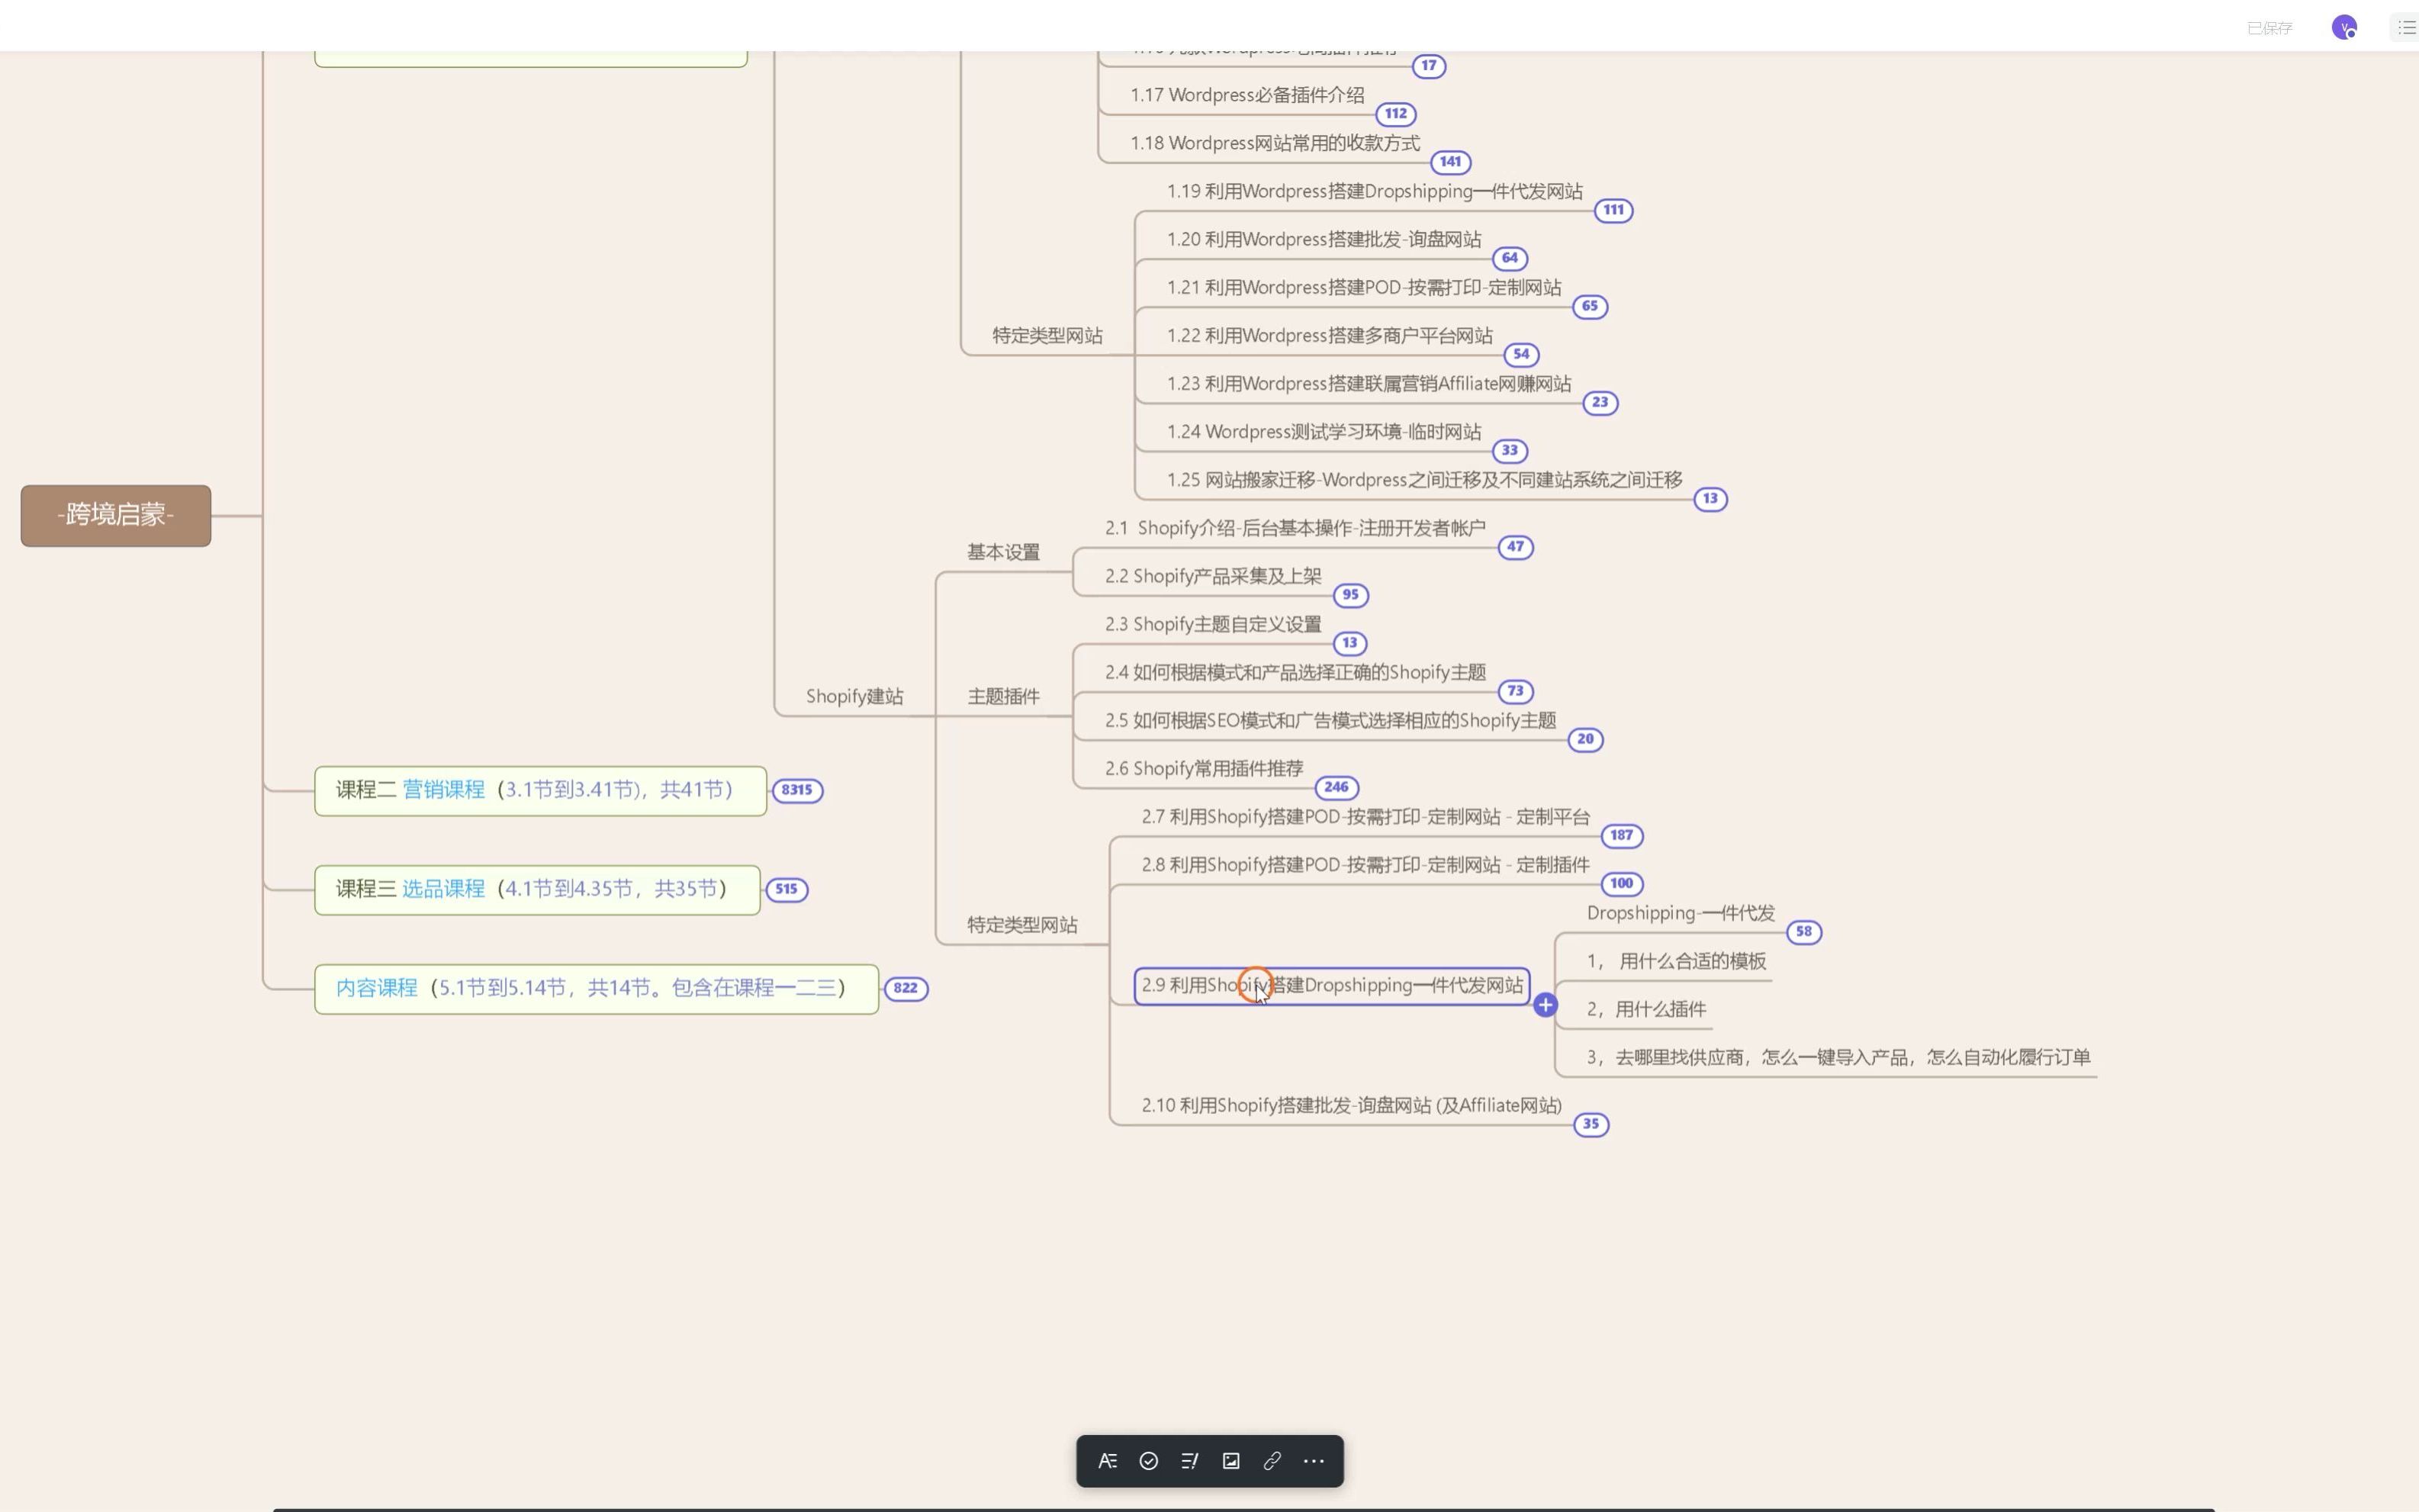Expand the 246 badge under Shopify常用插件推荐
Viewport: 2419px width, 1512px height.
(1337, 787)
